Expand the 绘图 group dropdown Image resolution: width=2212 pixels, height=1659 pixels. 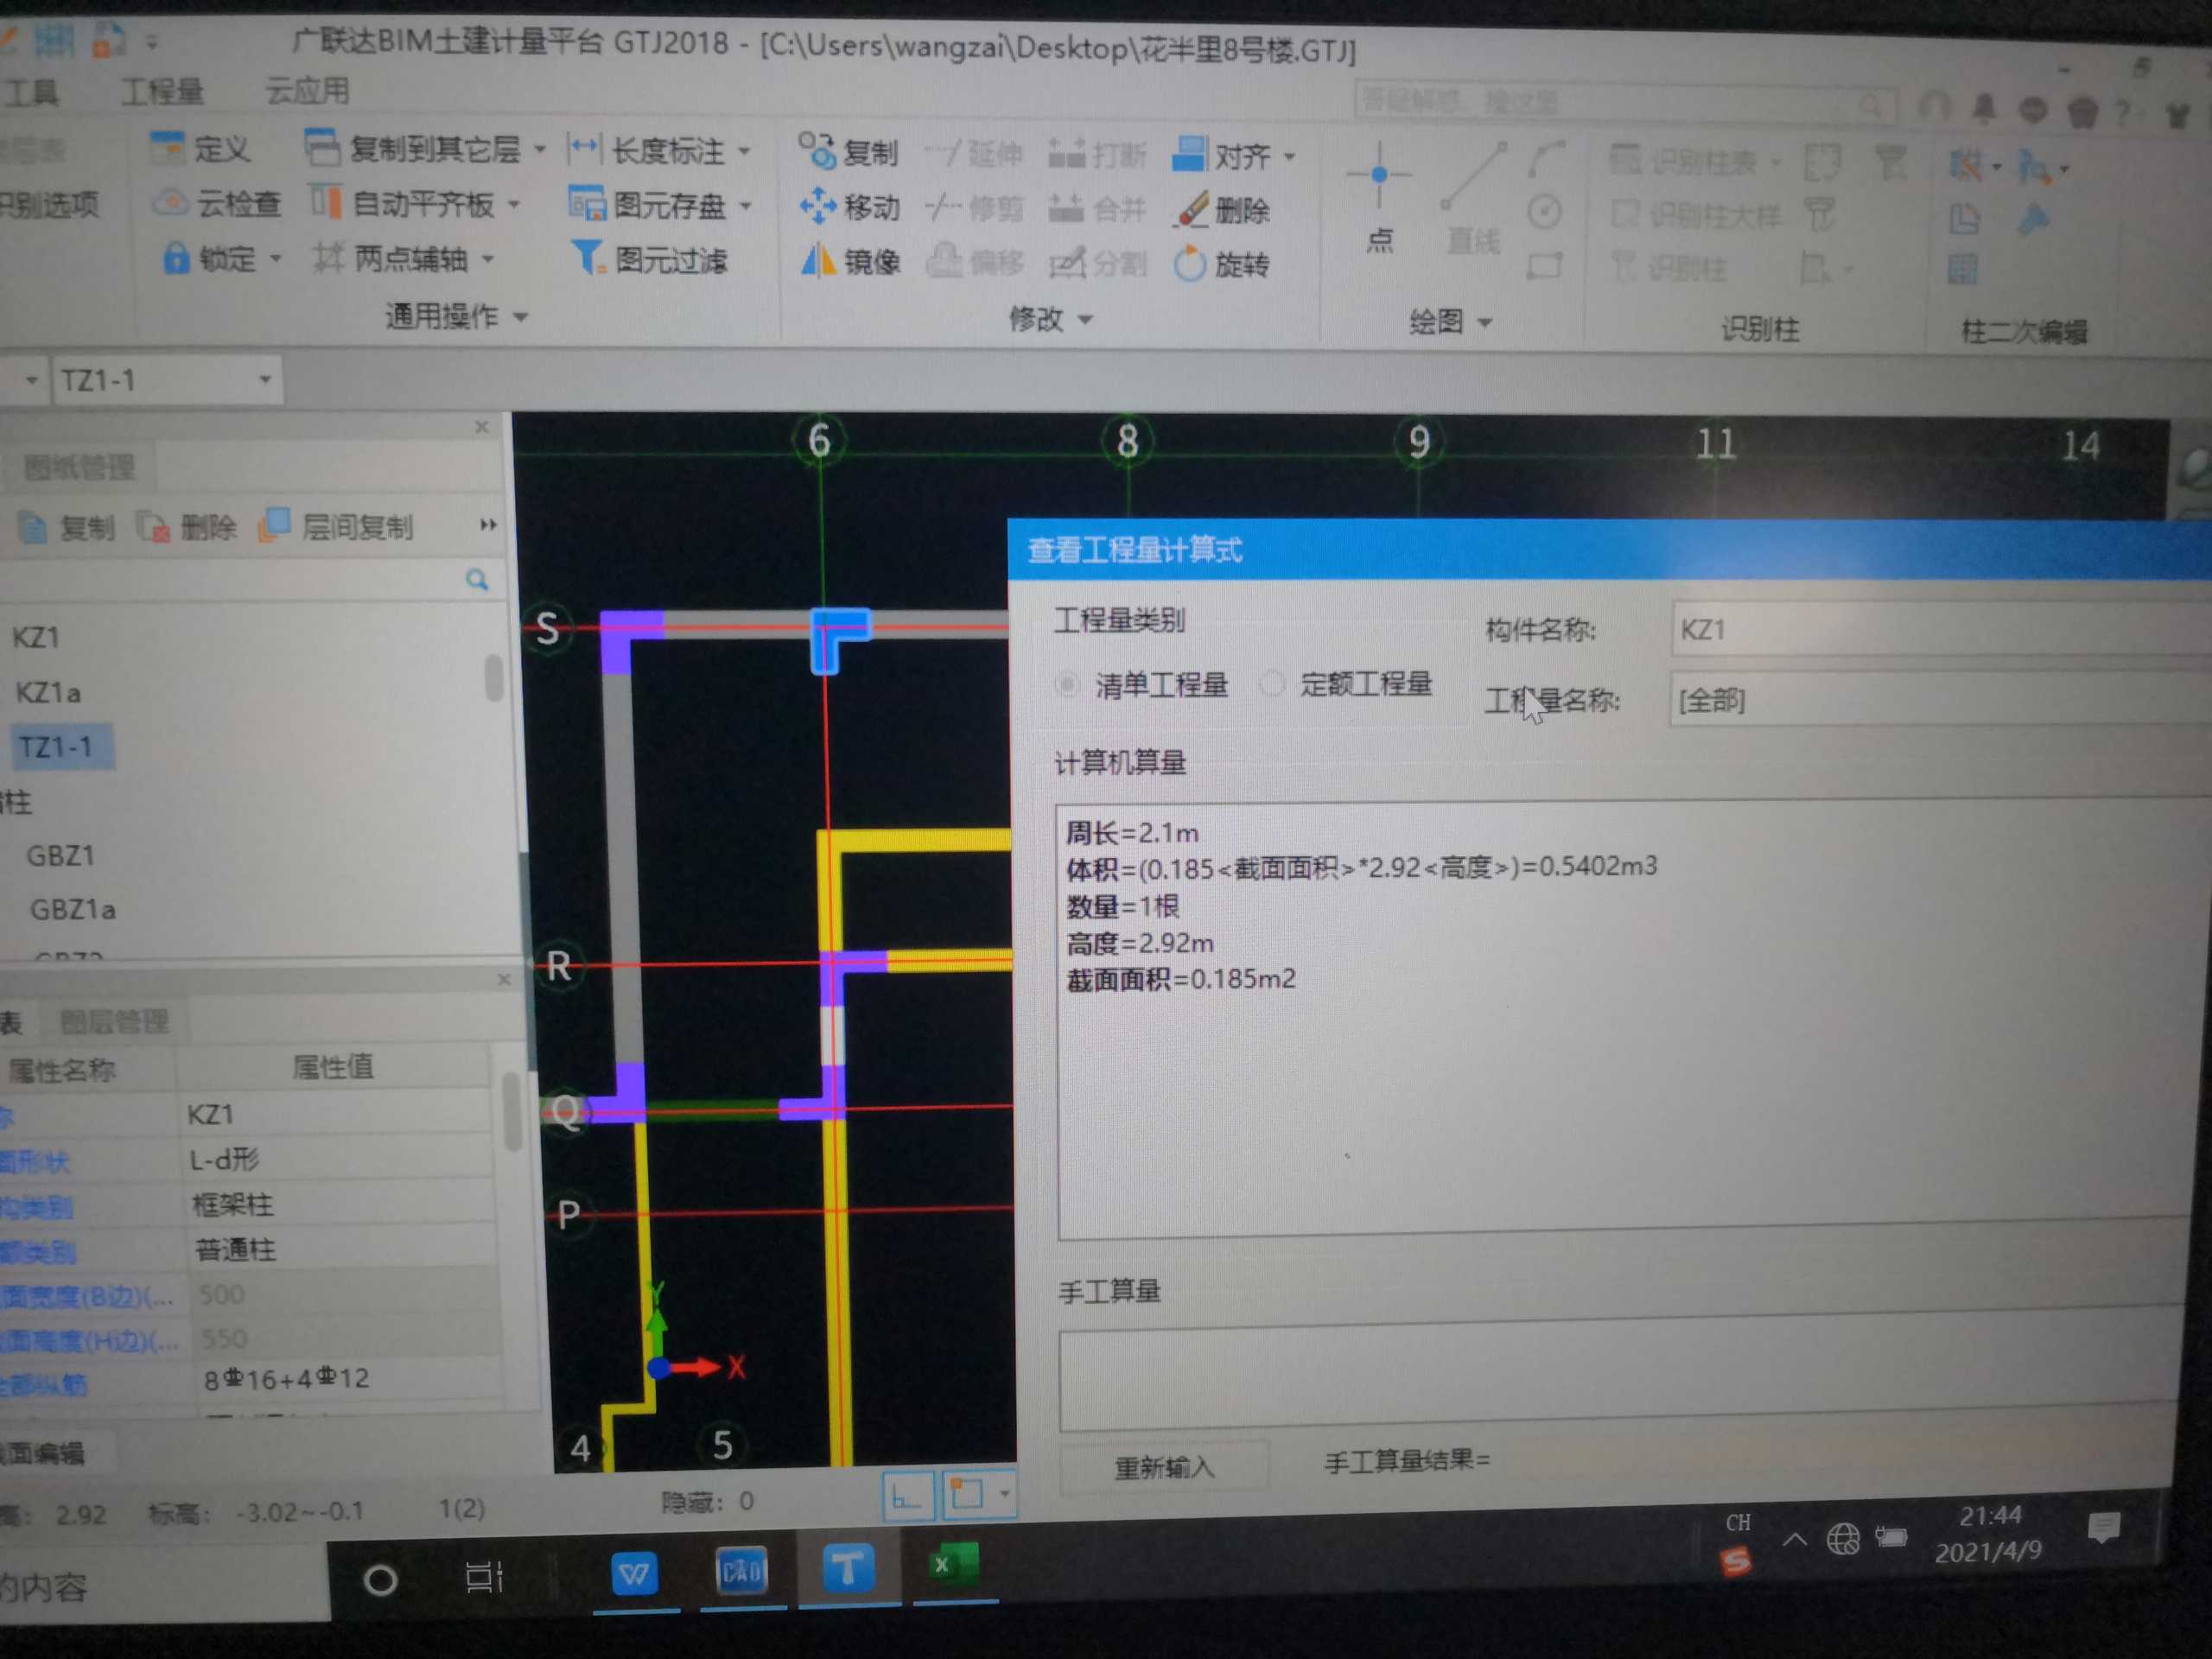tap(1485, 323)
